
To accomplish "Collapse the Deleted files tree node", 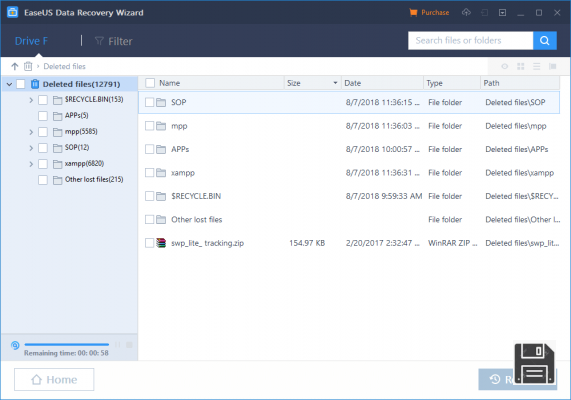I will click(x=9, y=84).
